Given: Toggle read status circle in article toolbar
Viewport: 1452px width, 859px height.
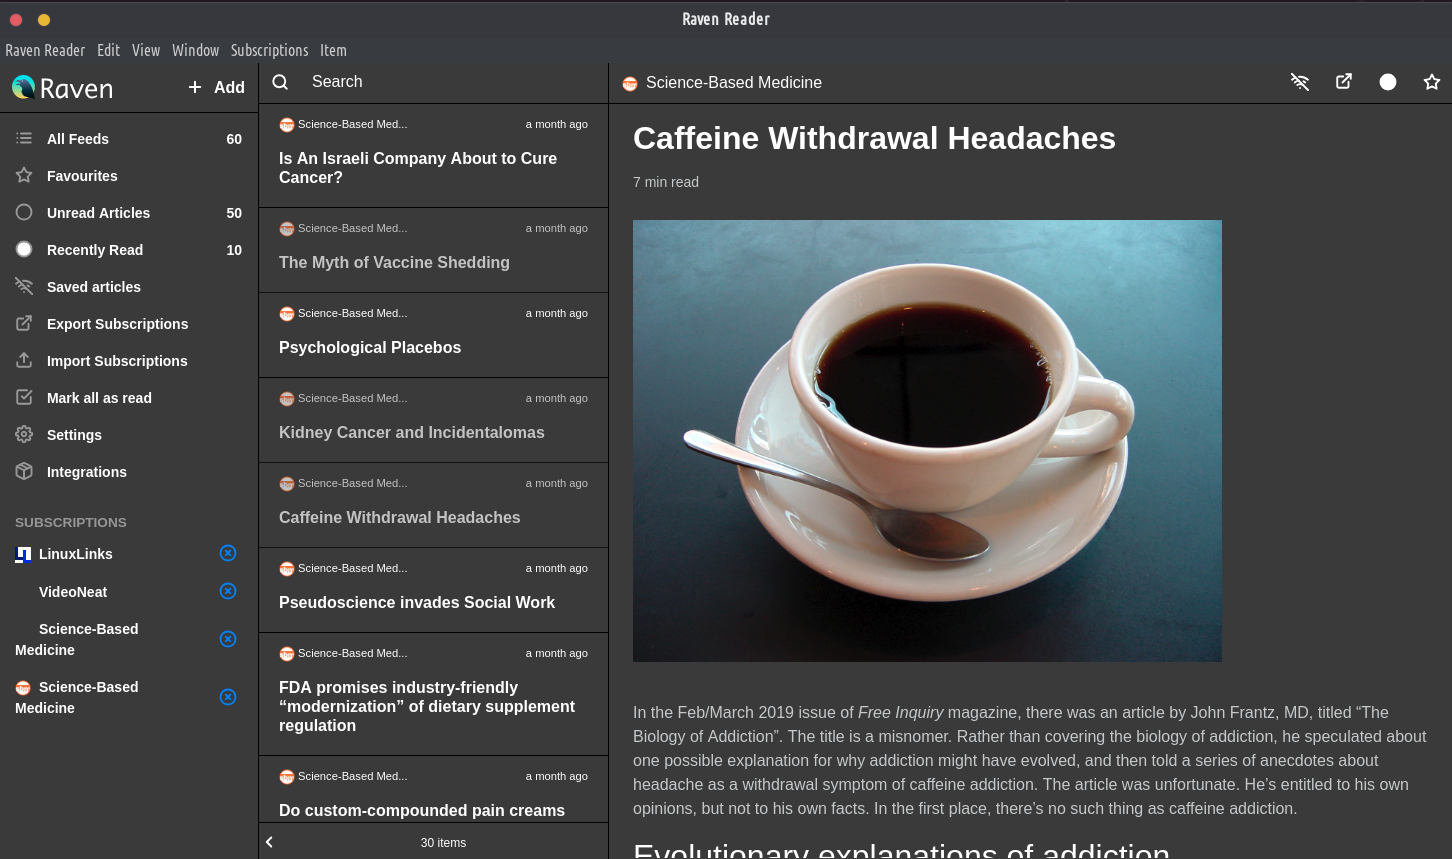Looking at the screenshot, I should [x=1387, y=82].
